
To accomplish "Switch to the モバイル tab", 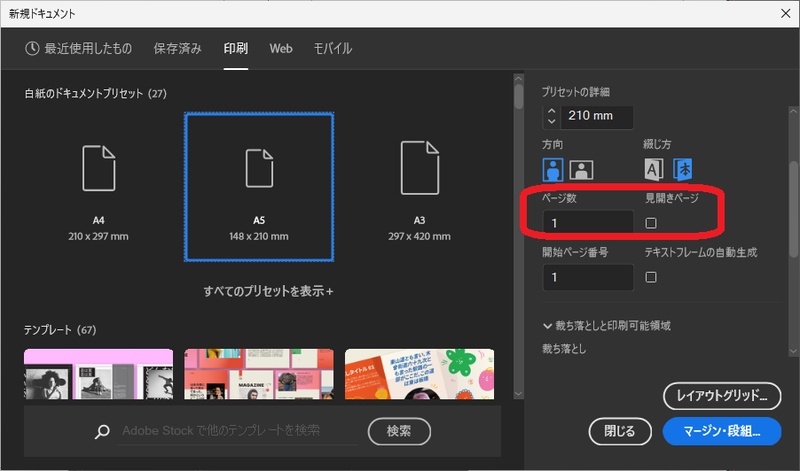I will click(333, 48).
